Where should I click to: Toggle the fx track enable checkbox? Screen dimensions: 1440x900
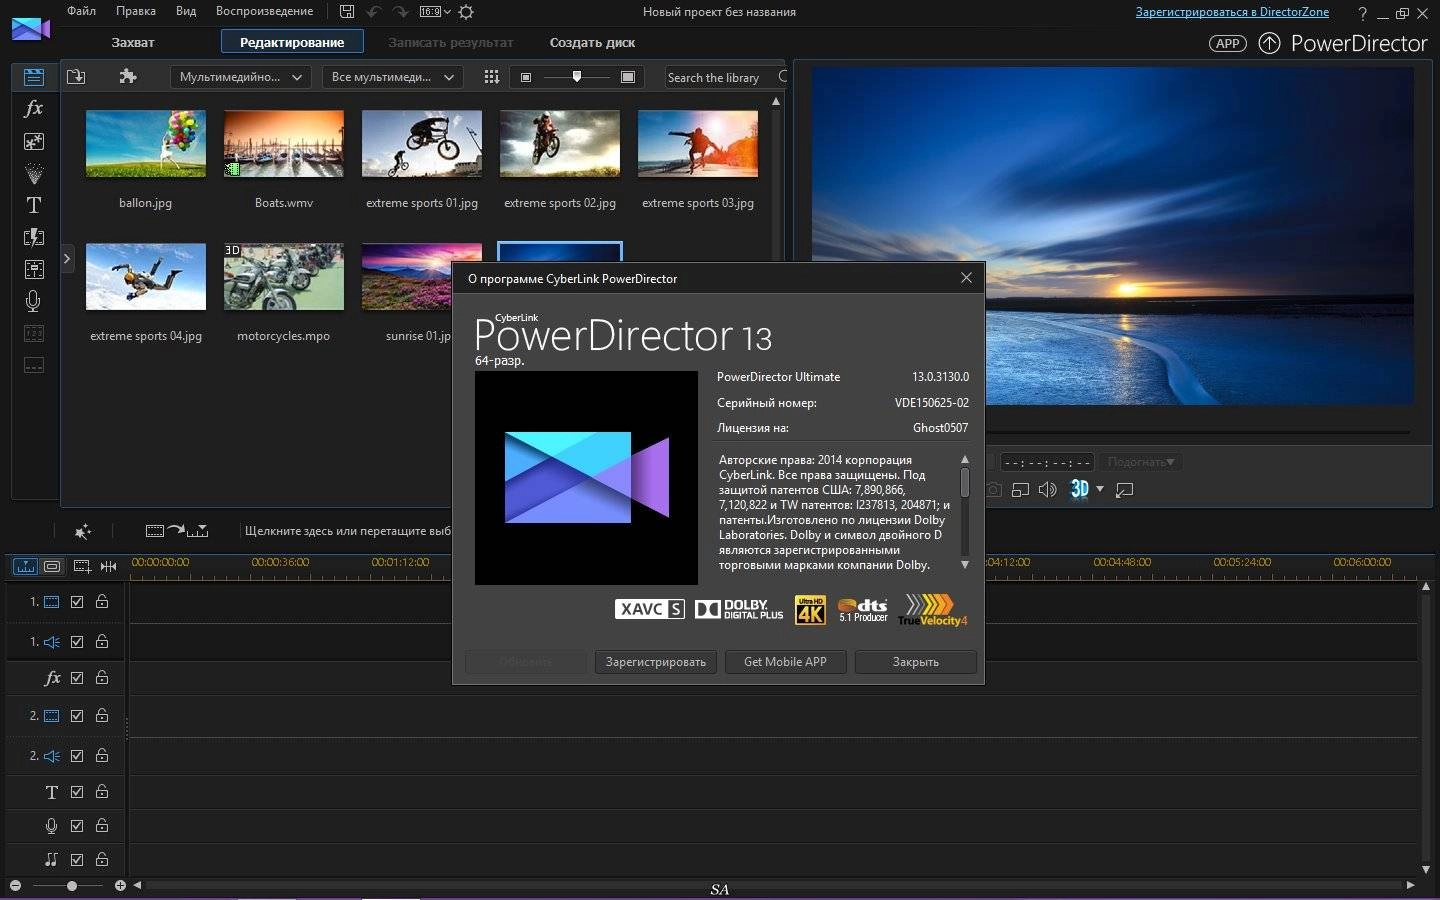coord(77,678)
